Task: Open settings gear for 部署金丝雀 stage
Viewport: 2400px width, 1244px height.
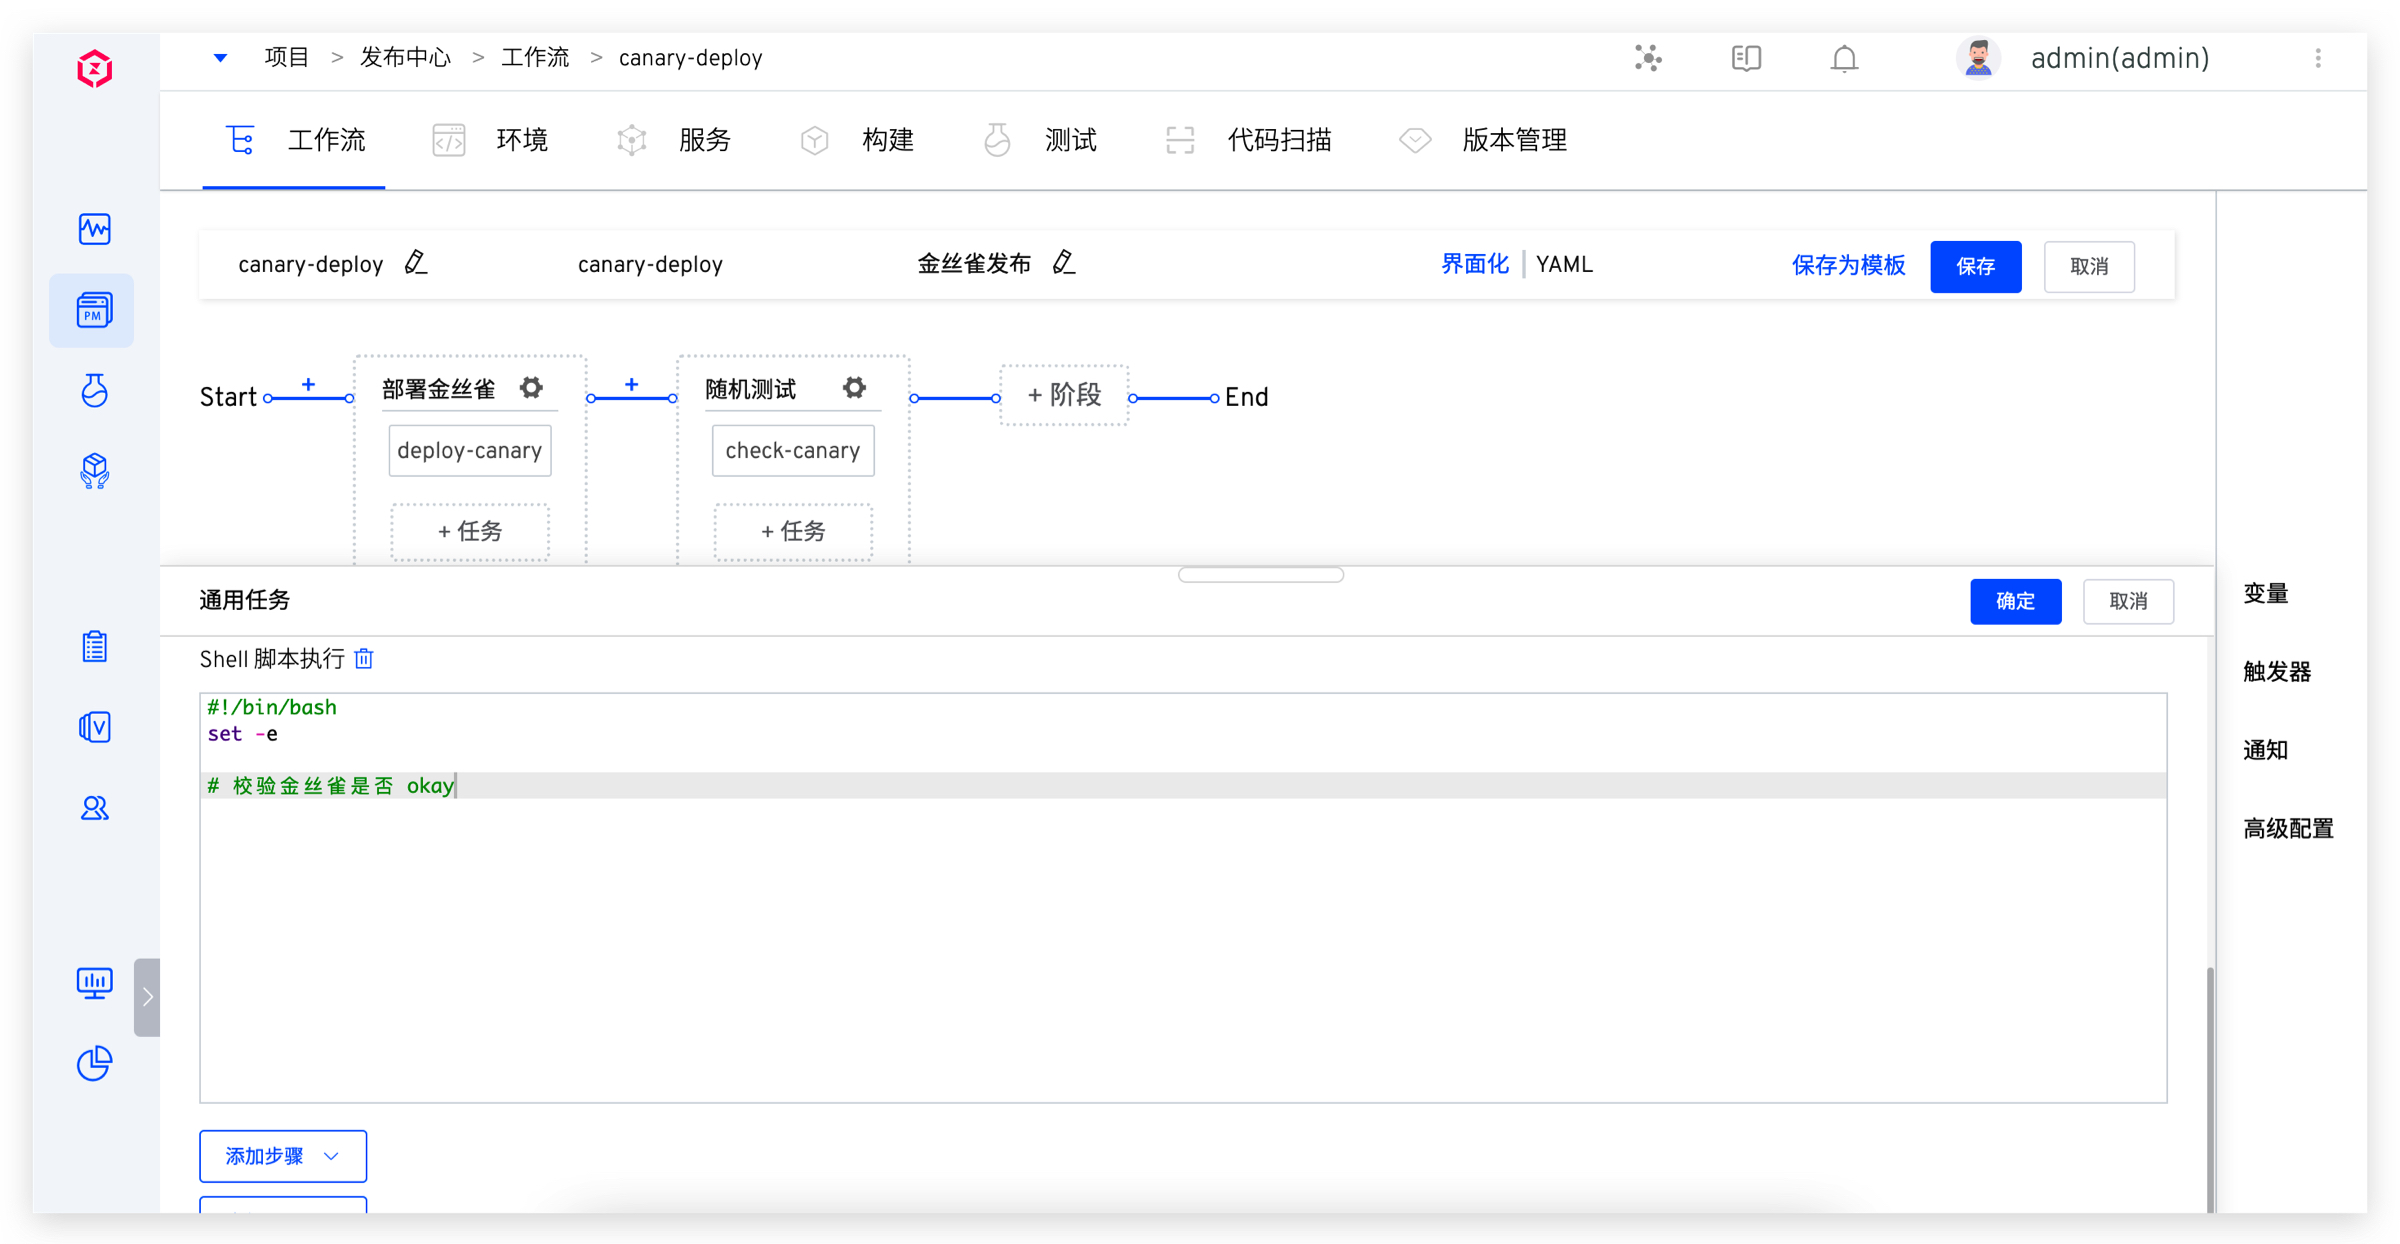Action: (531, 388)
